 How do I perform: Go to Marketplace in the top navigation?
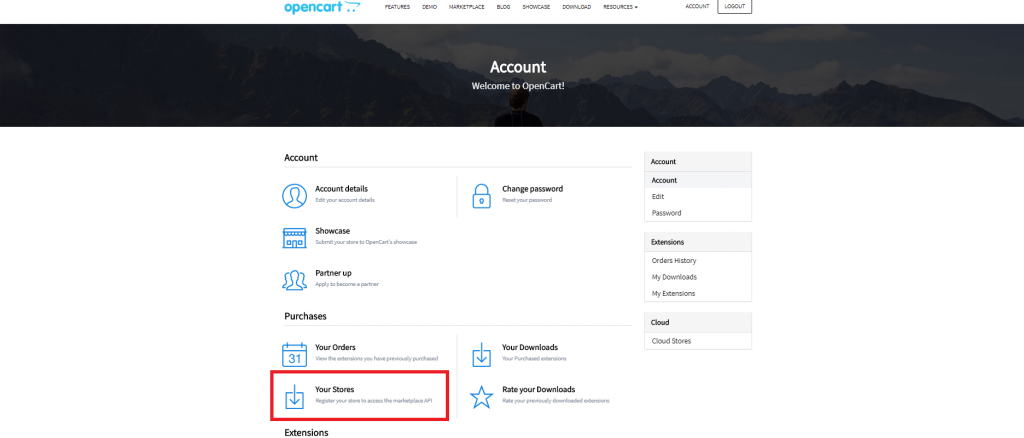coord(466,7)
